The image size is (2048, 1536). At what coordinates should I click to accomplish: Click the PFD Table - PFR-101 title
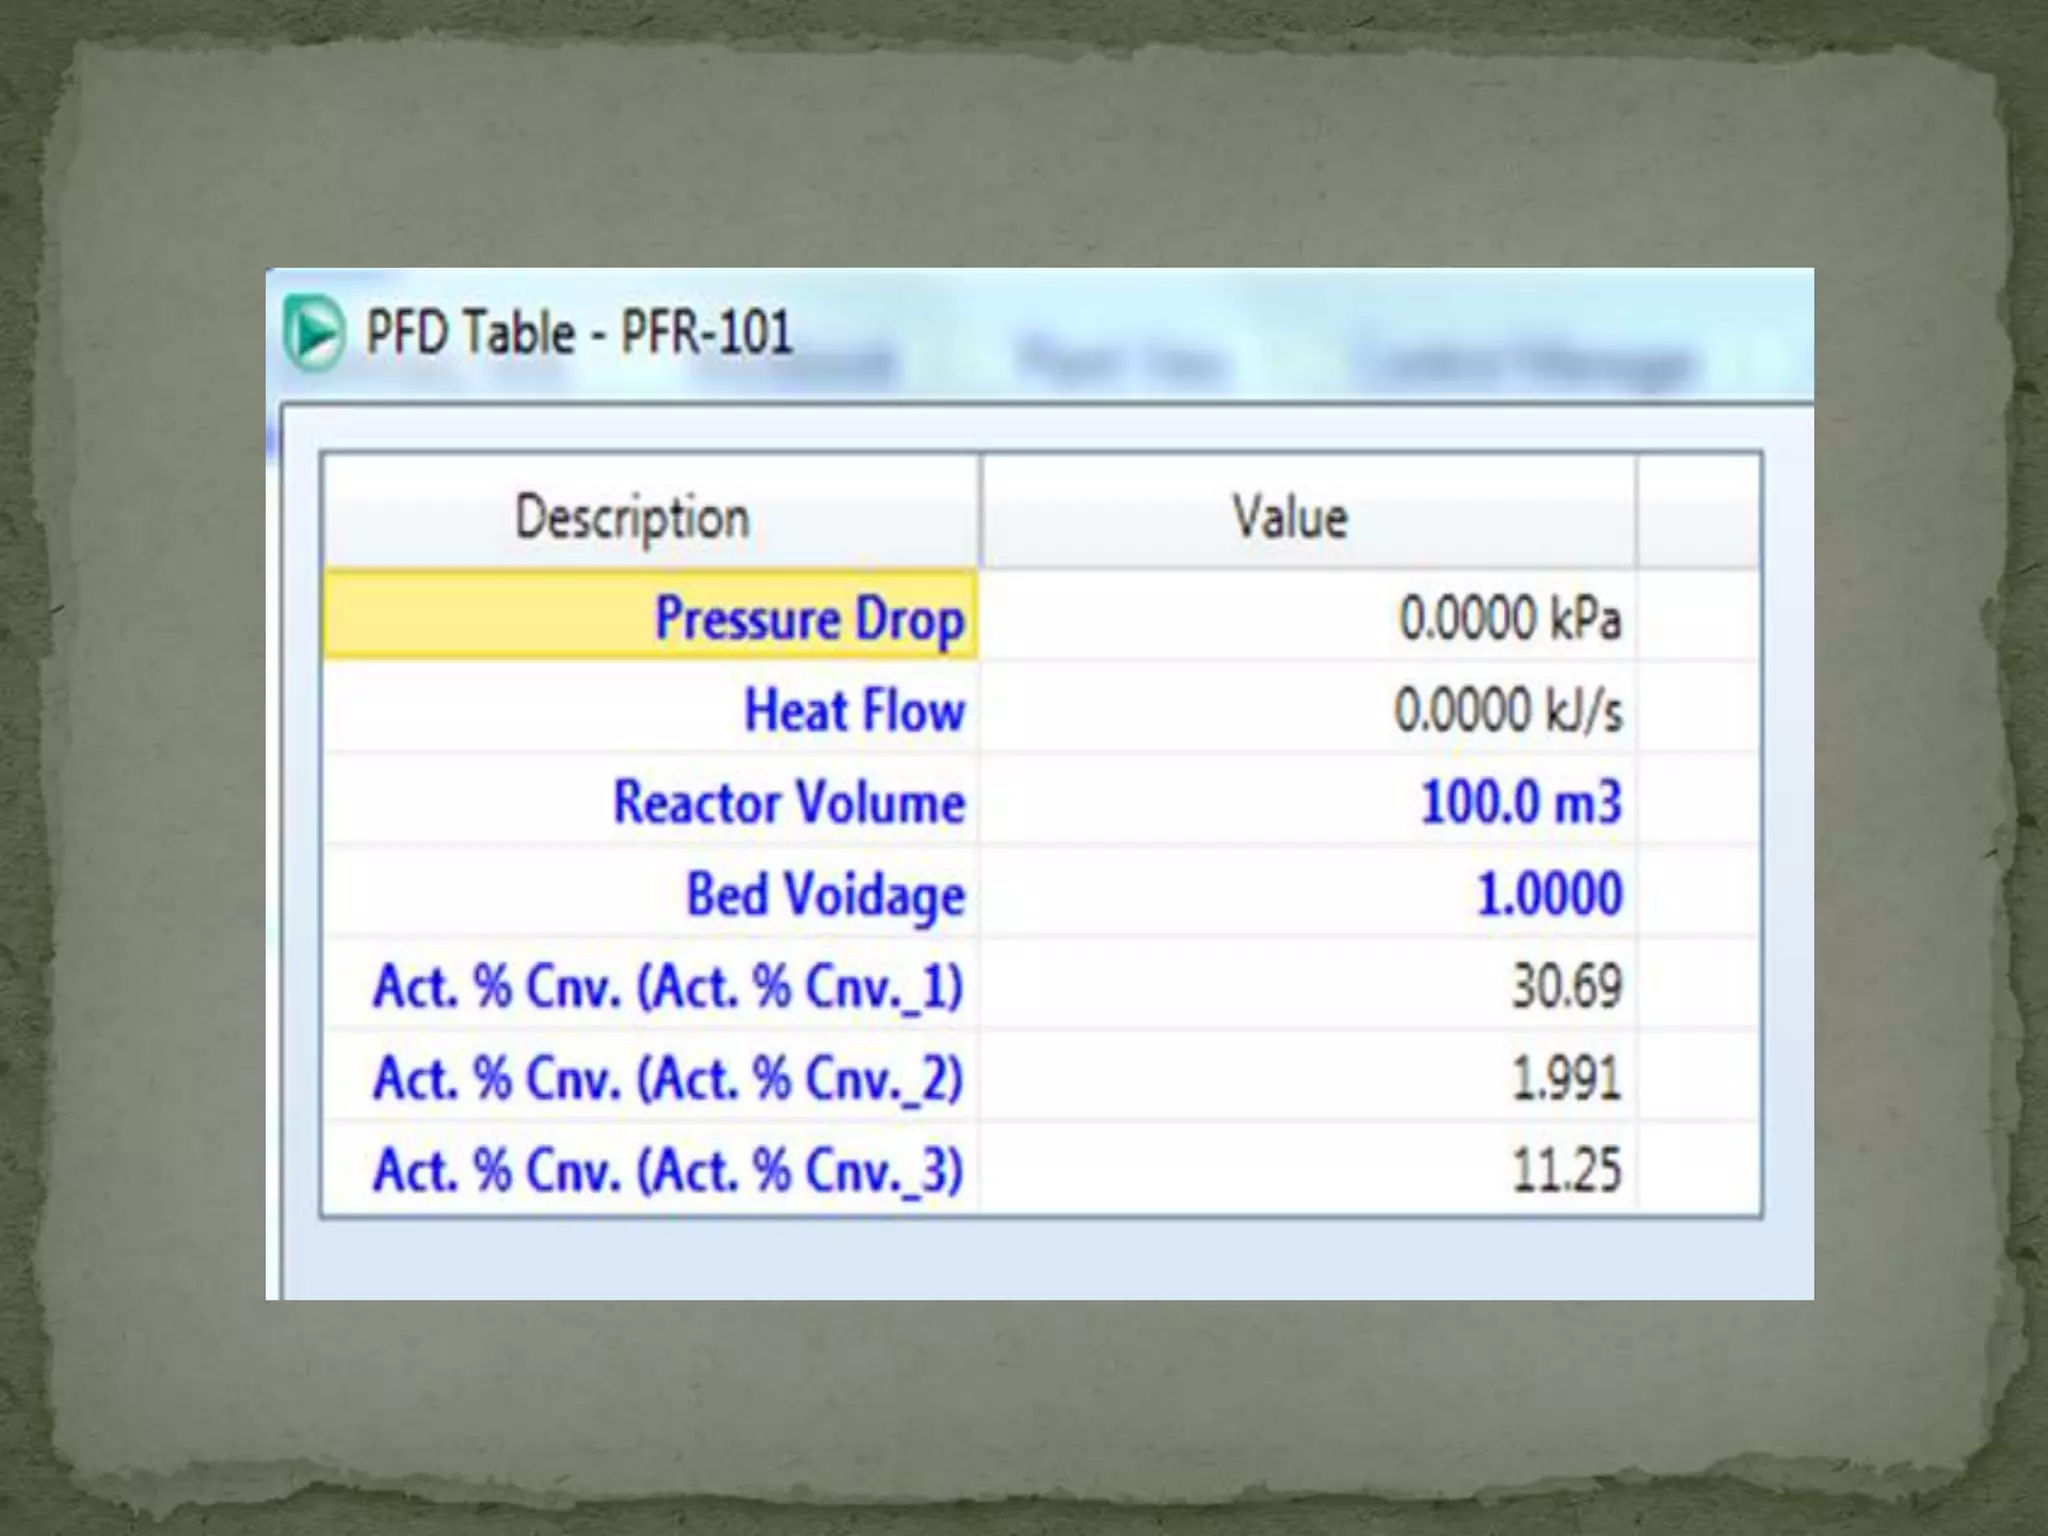(x=579, y=333)
